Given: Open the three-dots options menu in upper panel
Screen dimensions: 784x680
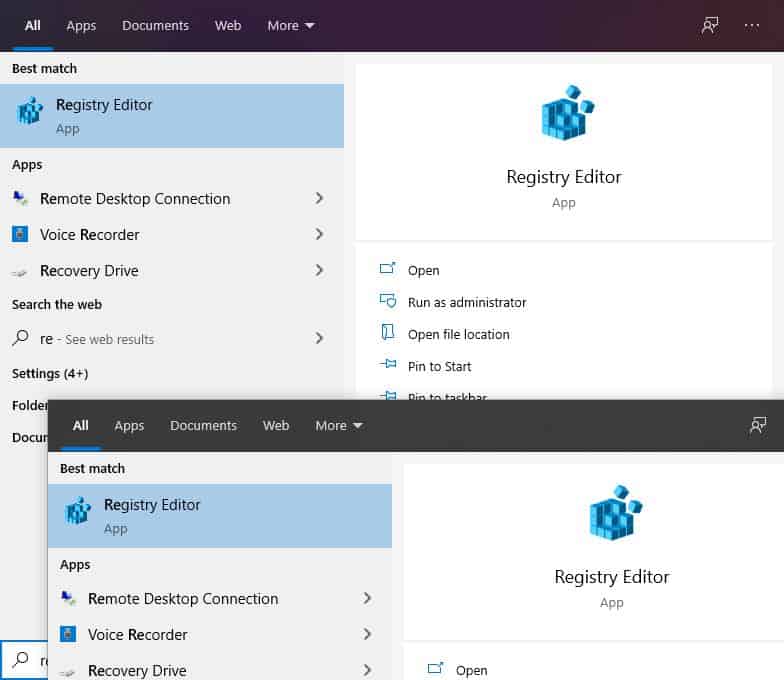Looking at the screenshot, I should pyautogui.click(x=752, y=26).
